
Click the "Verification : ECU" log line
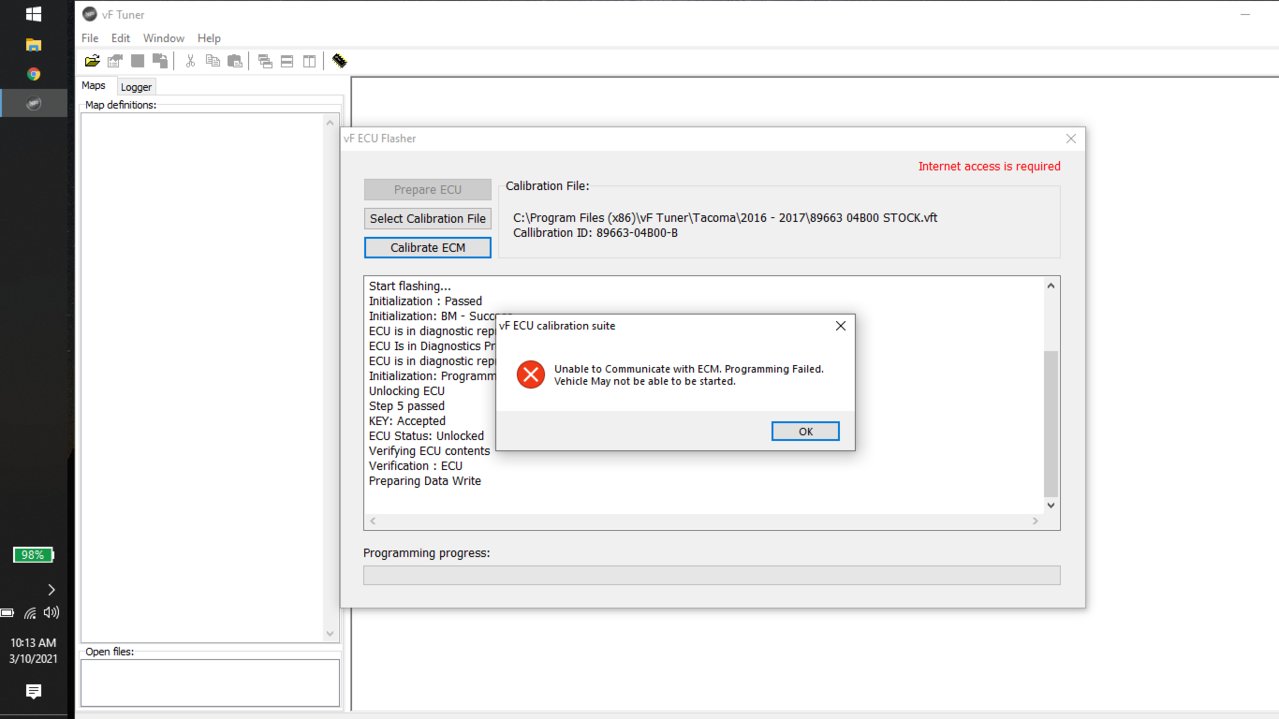click(x=416, y=466)
